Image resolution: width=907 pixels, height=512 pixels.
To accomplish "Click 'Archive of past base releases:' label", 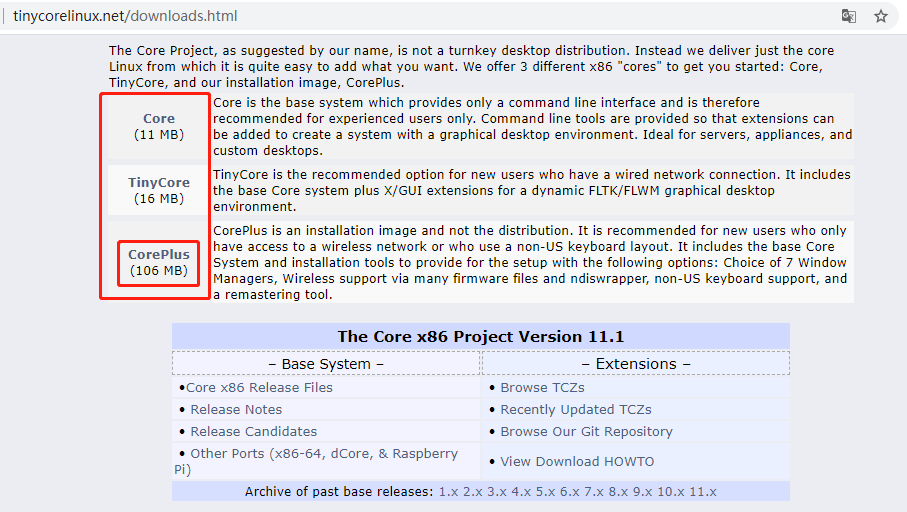I will tap(339, 492).
